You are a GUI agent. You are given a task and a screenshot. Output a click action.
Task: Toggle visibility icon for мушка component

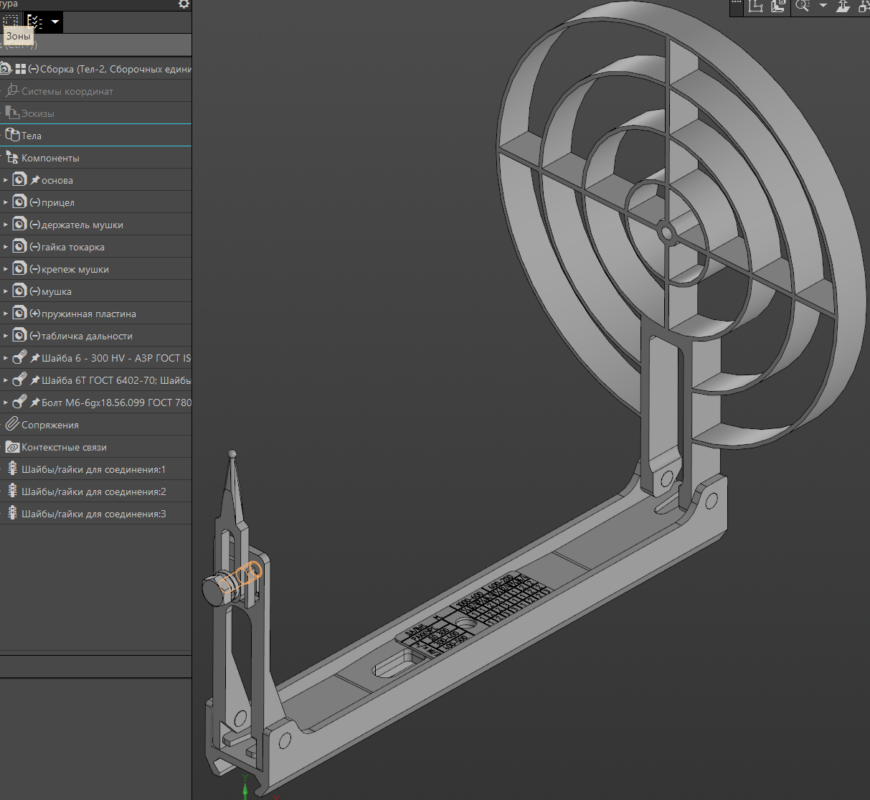pyautogui.click(x=19, y=291)
